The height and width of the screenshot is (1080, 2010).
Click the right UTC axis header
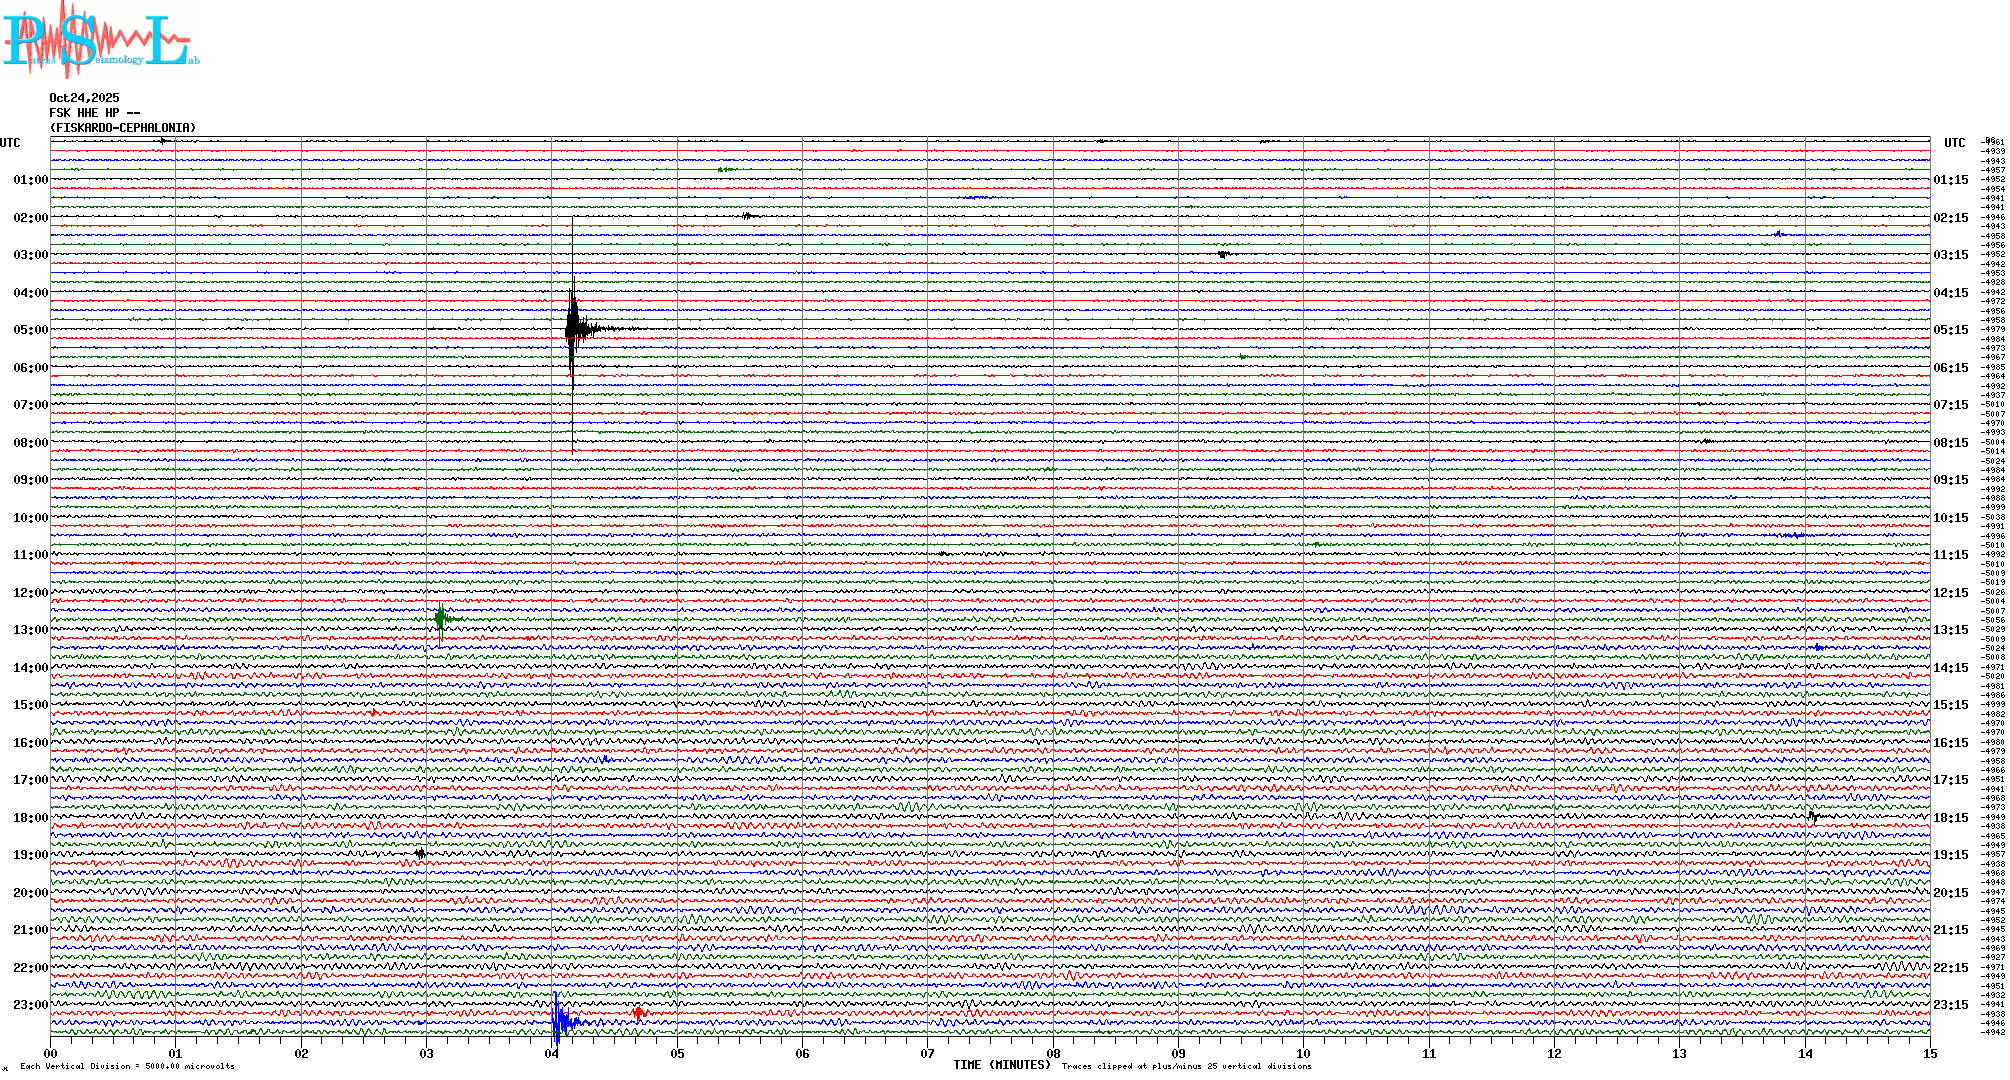pyautogui.click(x=1954, y=143)
